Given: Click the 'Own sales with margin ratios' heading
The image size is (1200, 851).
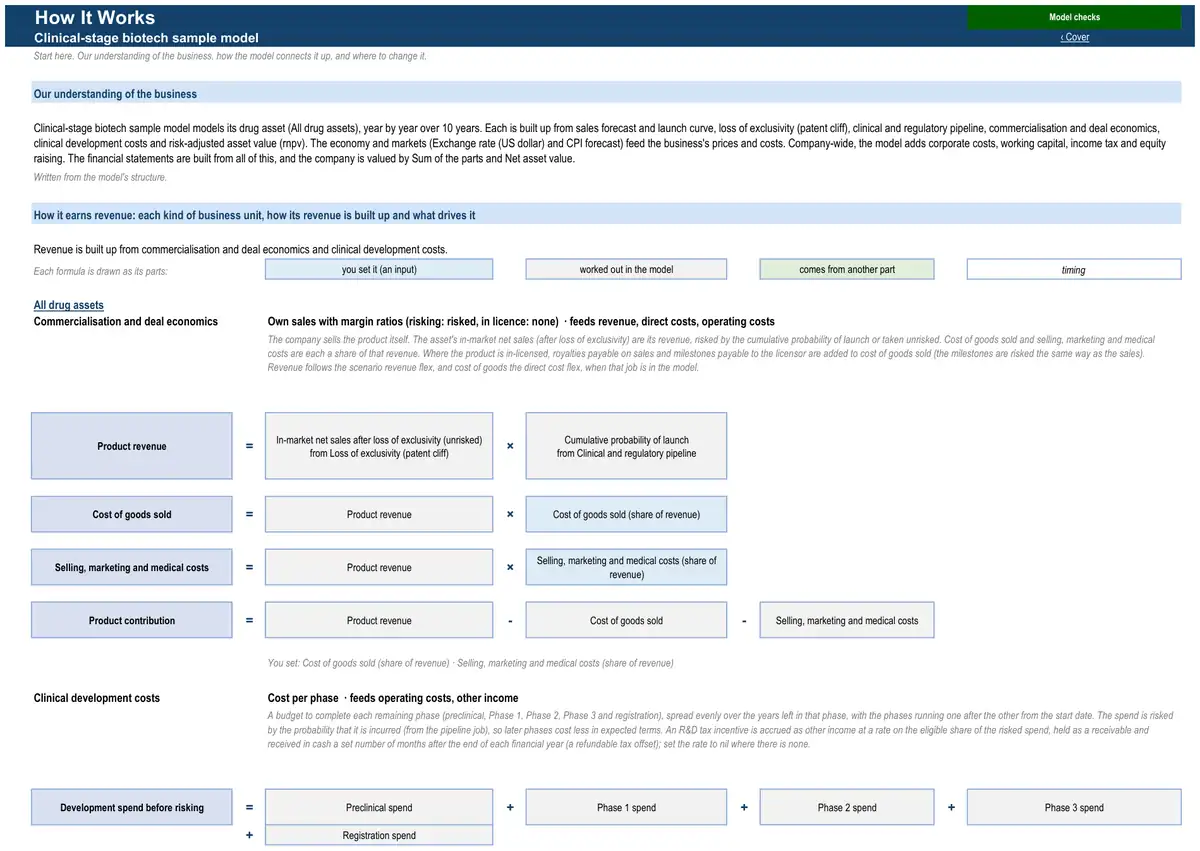Looking at the screenshot, I should point(521,321).
